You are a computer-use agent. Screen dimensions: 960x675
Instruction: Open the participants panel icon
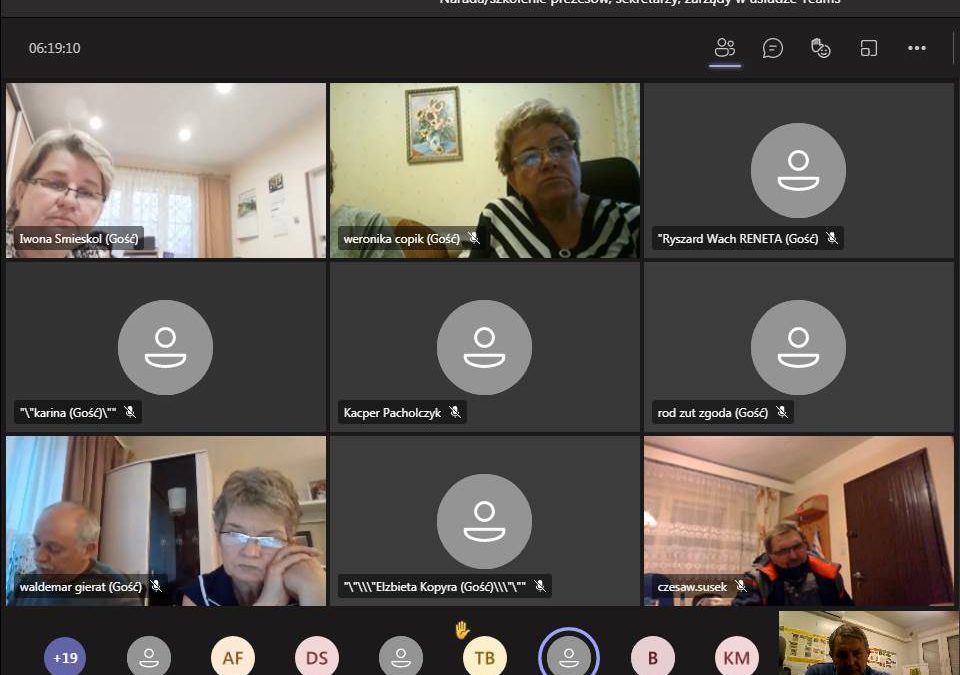[x=725, y=48]
